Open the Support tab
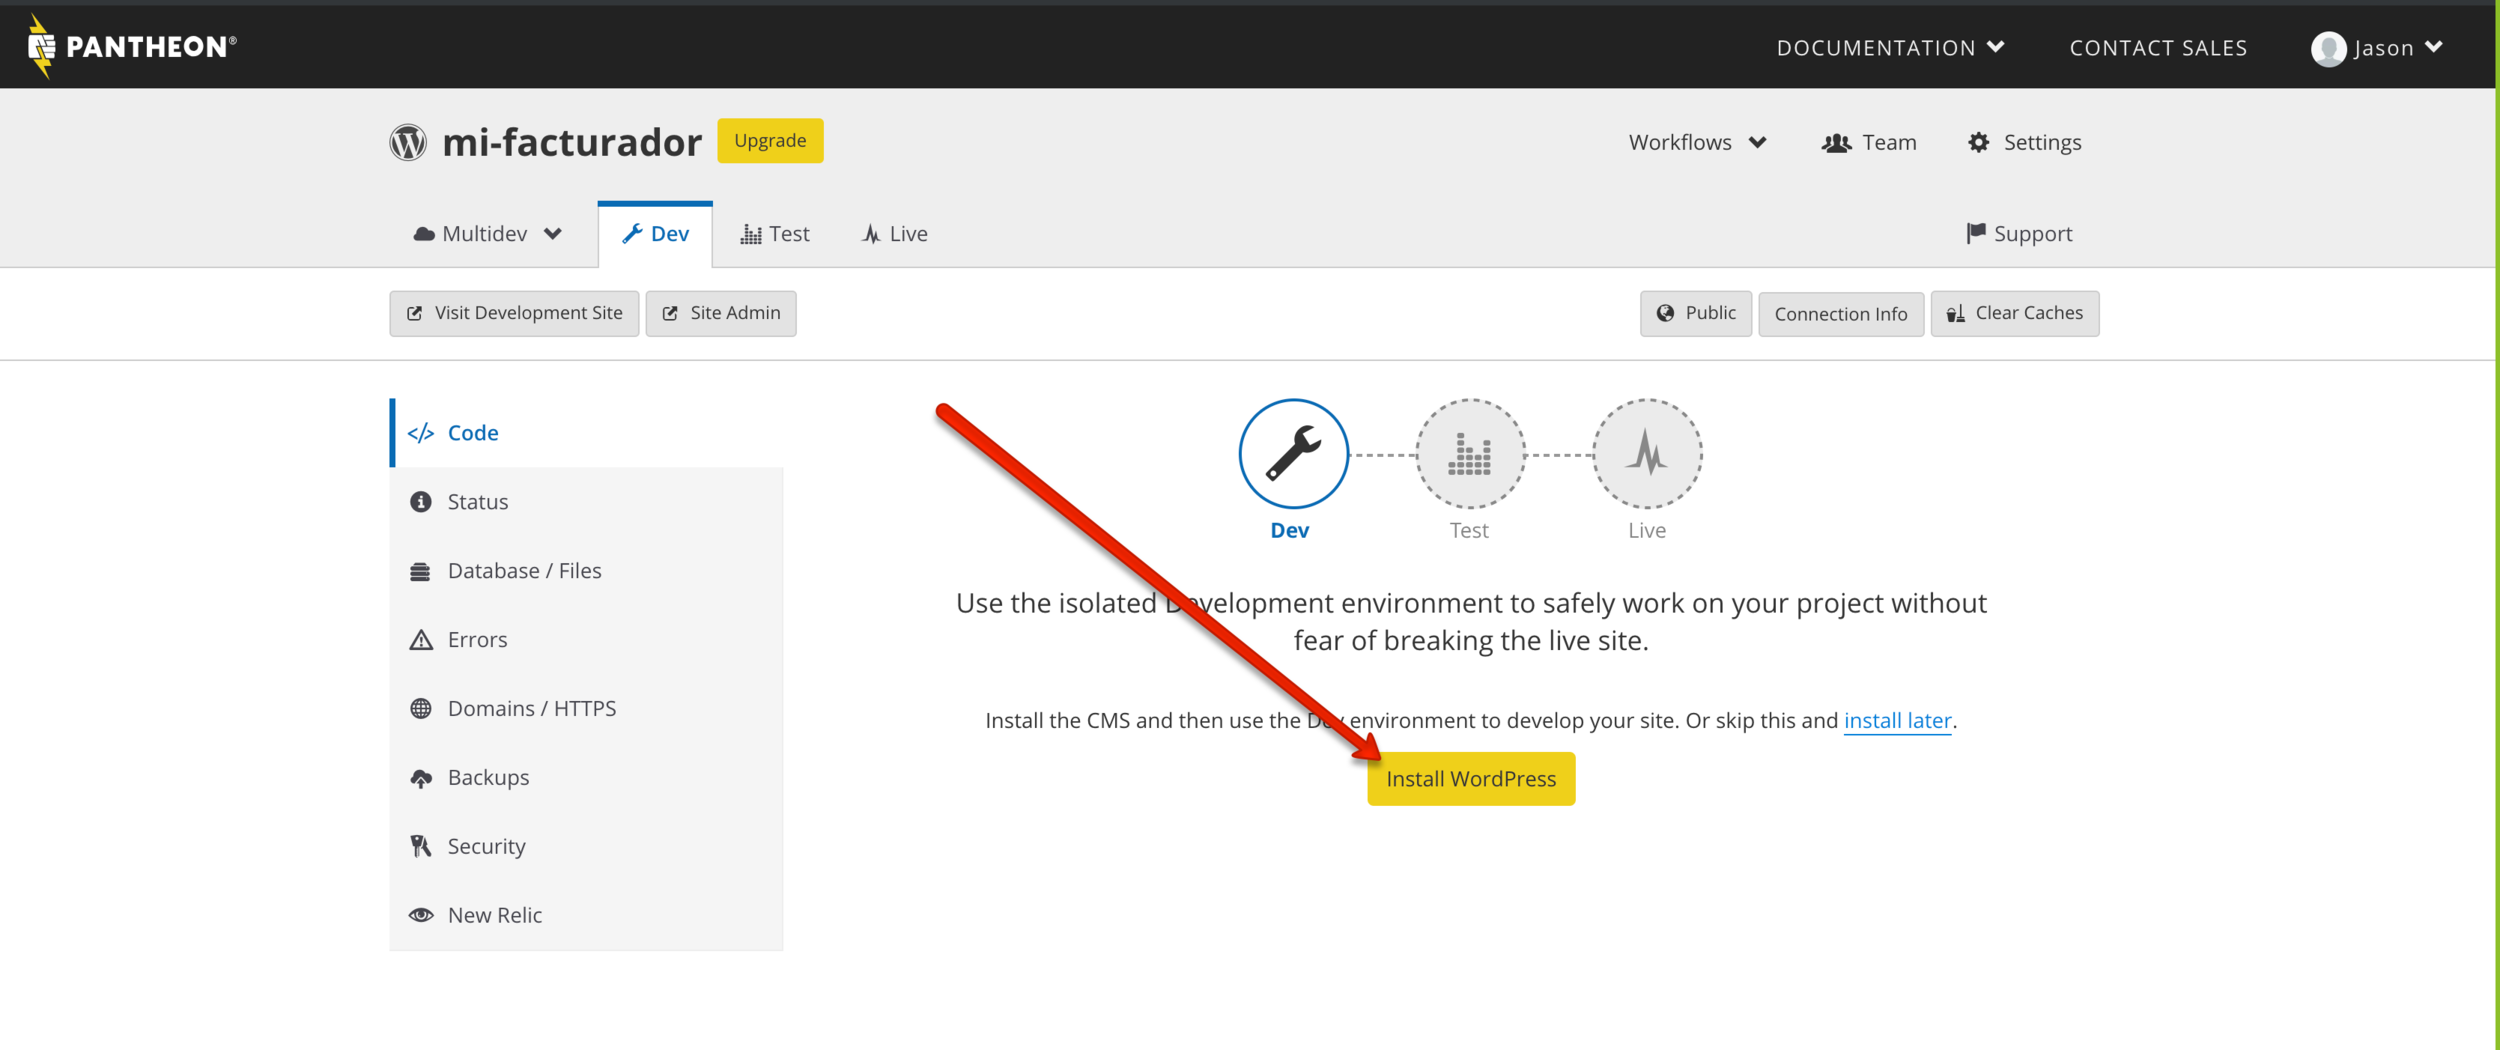 (x=2019, y=234)
